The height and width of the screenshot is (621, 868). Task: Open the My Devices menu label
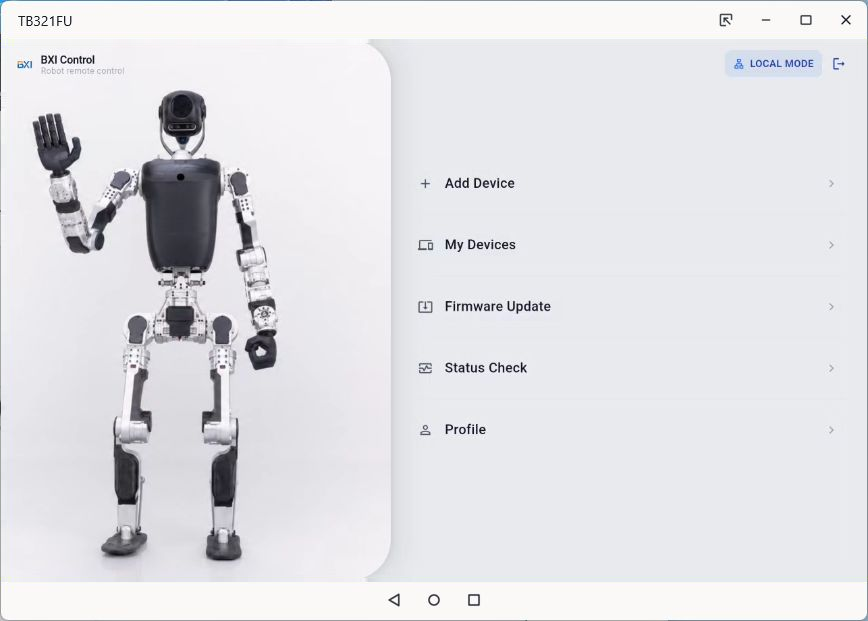click(x=480, y=245)
